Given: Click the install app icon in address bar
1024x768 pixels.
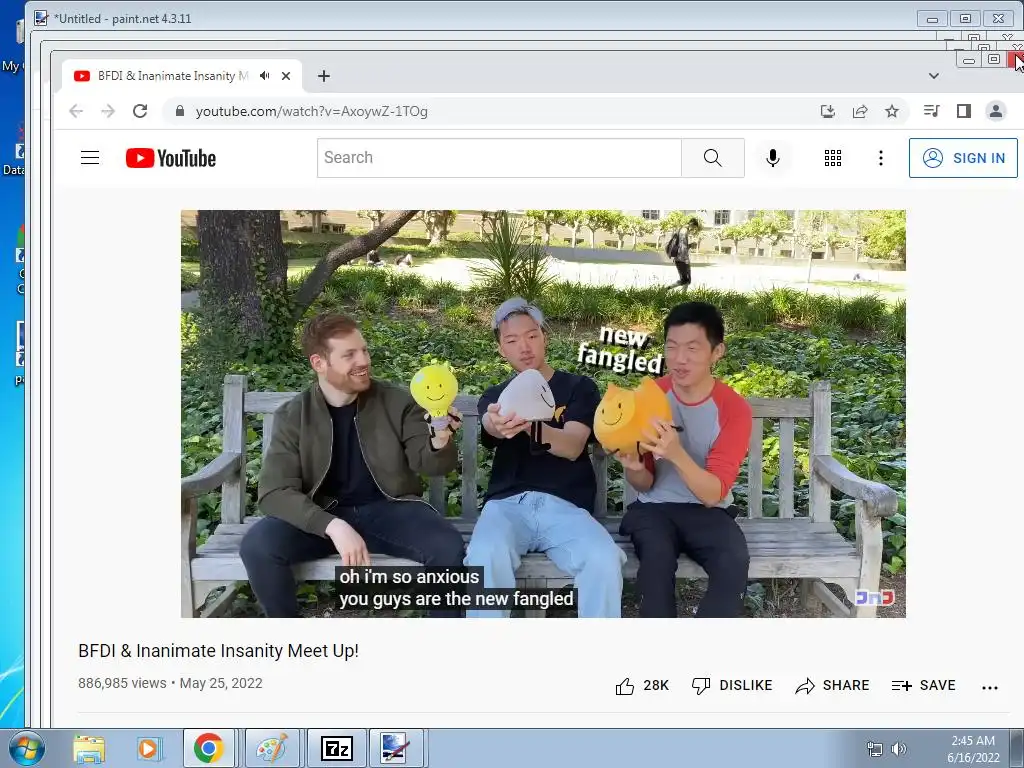Looking at the screenshot, I should click(827, 111).
